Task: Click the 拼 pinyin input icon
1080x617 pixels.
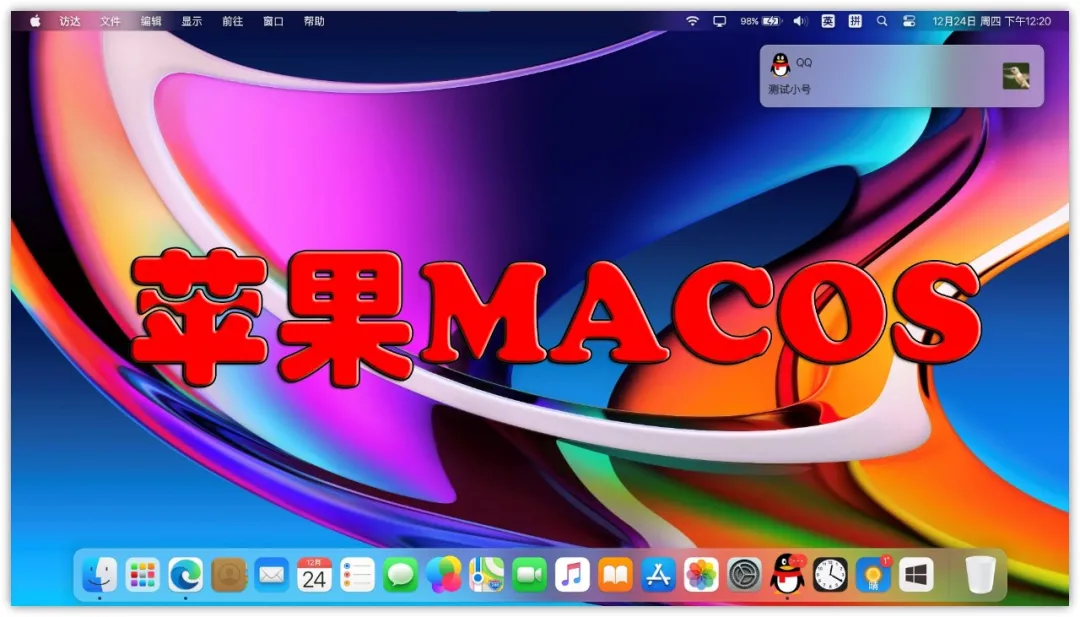Action: [x=855, y=21]
